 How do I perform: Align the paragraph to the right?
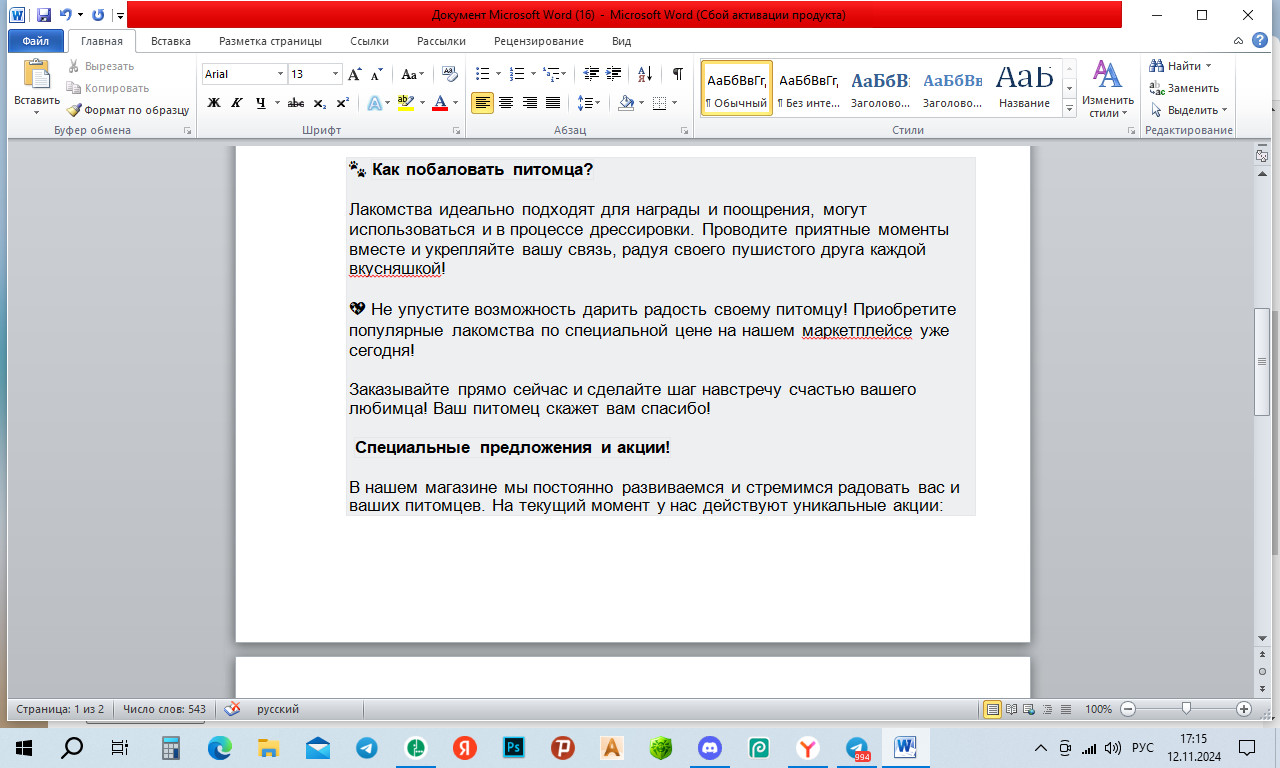pos(529,103)
